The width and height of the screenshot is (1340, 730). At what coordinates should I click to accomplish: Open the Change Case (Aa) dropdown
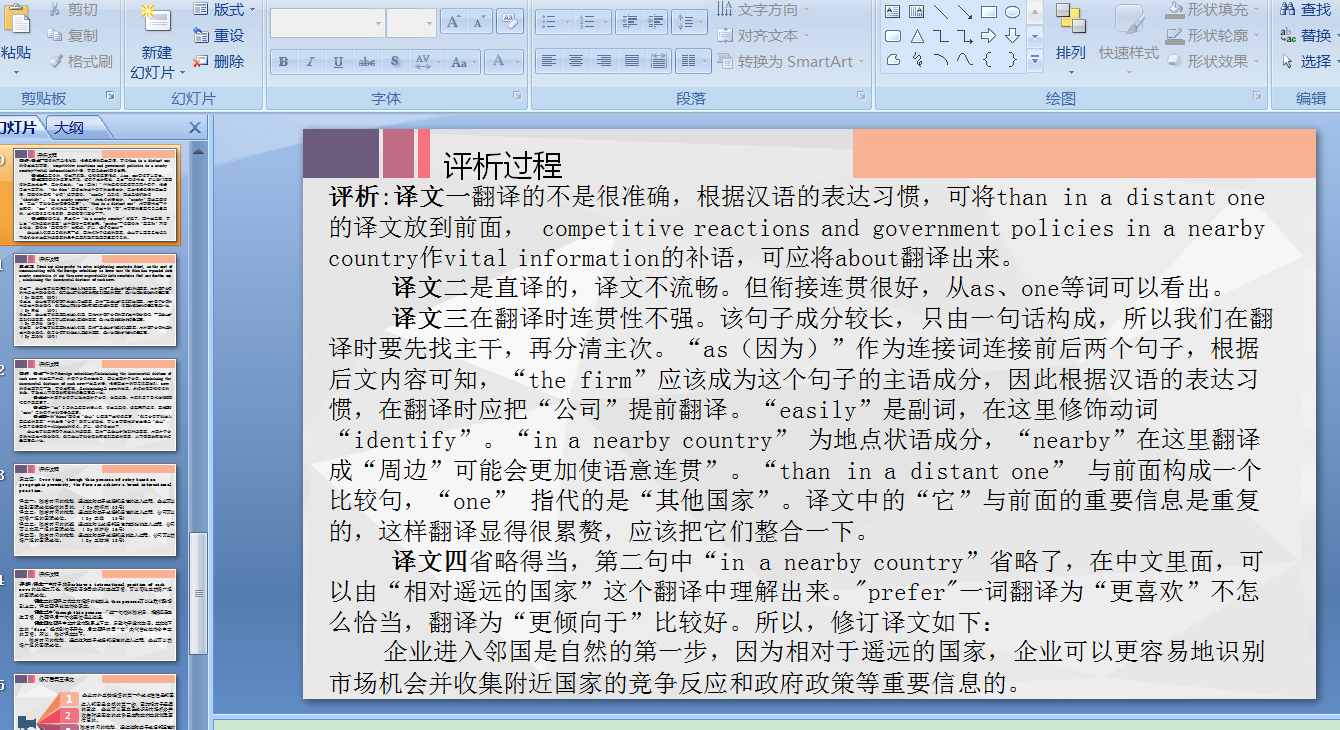463,62
